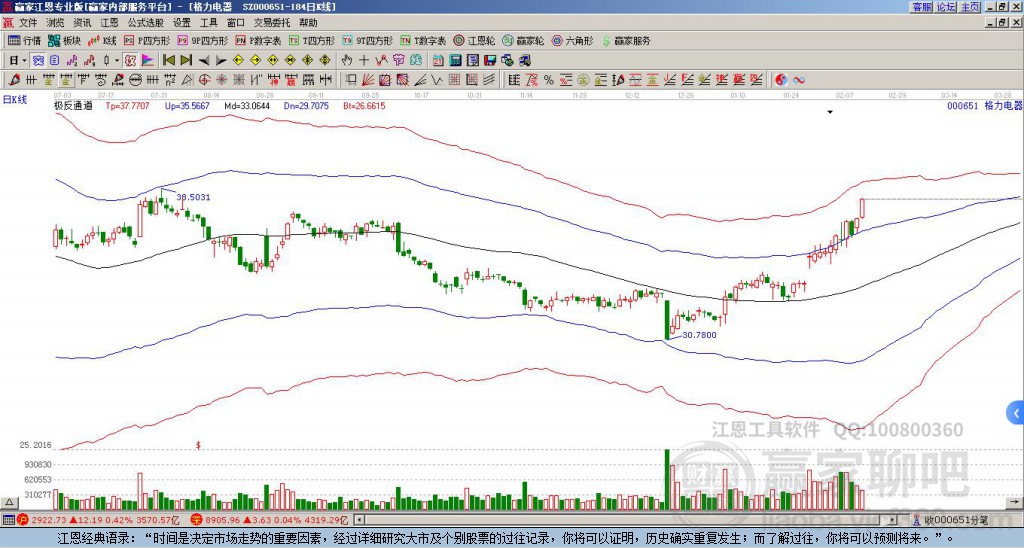Click the blue side-panel collapse arrow
This screenshot has height=548, width=1024.
tap(1015, 413)
